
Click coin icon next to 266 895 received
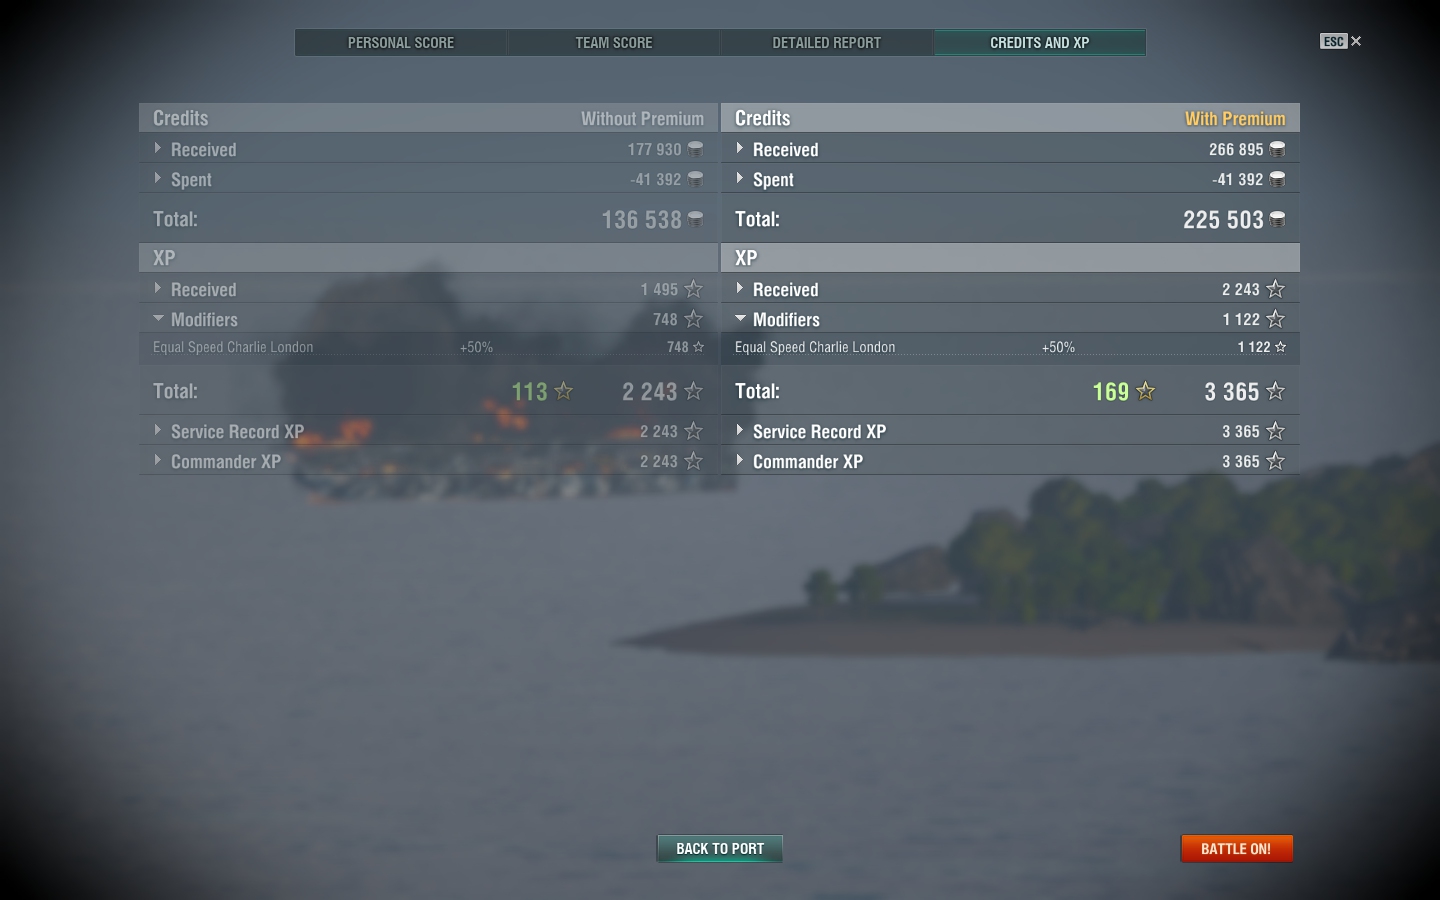click(1277, 149)
